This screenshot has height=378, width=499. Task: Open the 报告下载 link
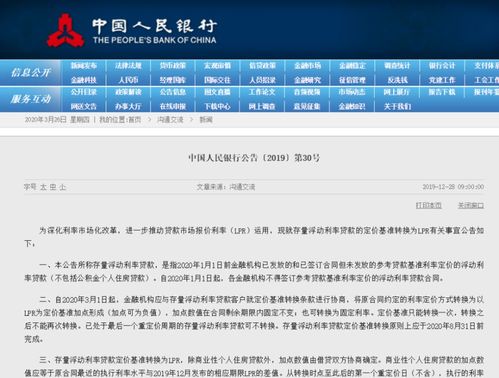point(442,92)
